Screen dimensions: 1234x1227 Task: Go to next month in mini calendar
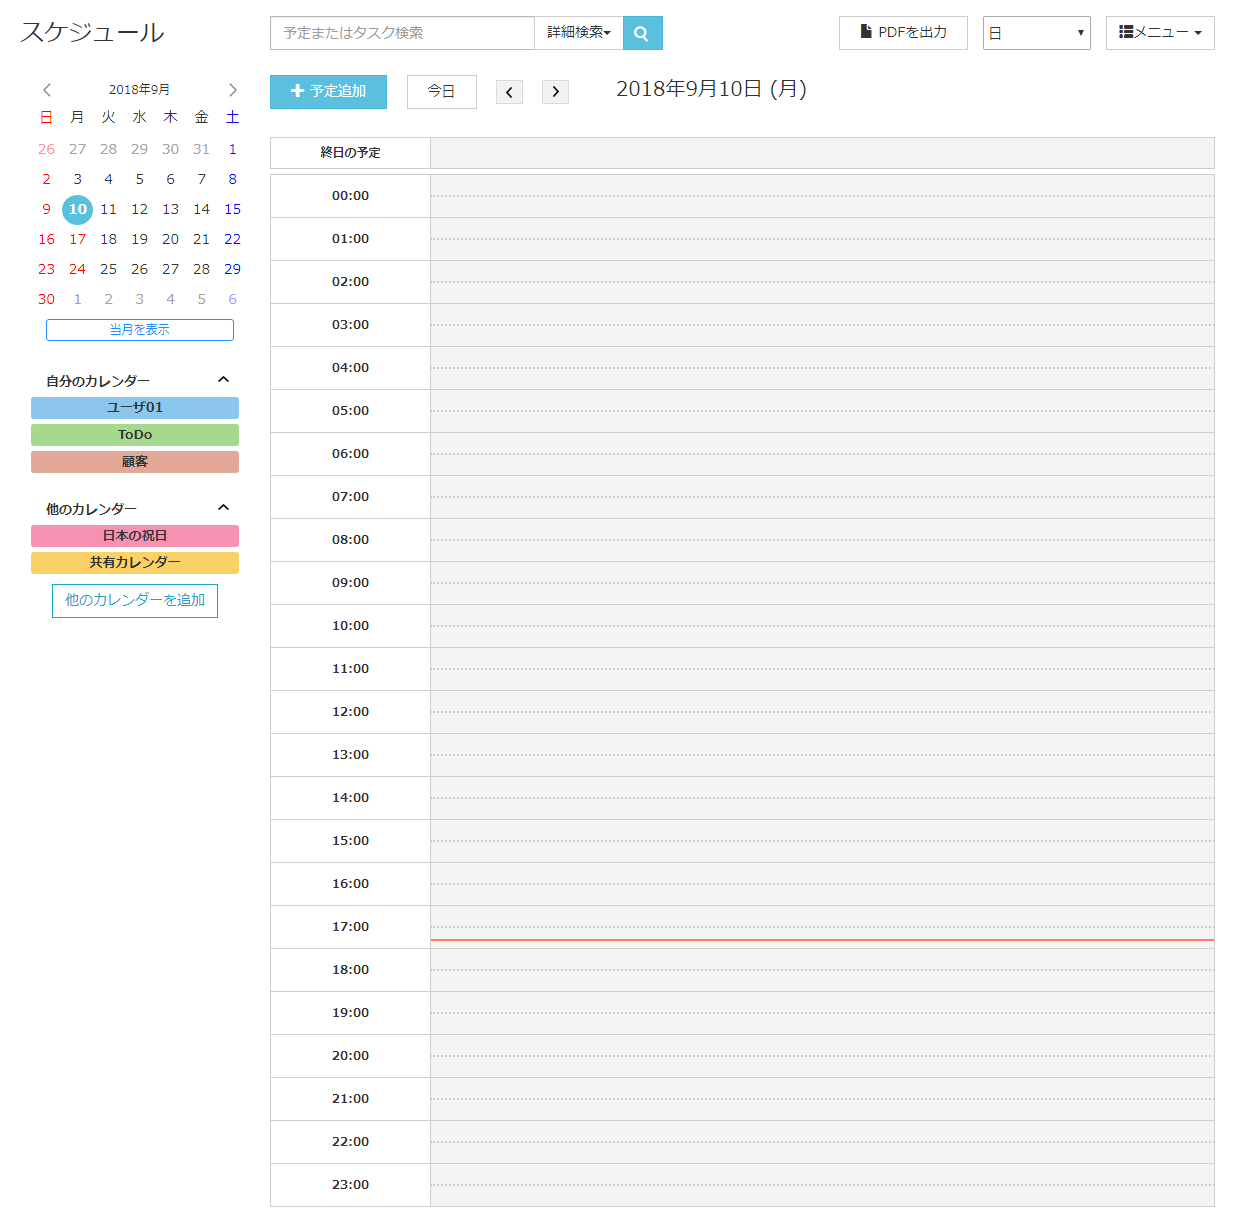[233, 90]
